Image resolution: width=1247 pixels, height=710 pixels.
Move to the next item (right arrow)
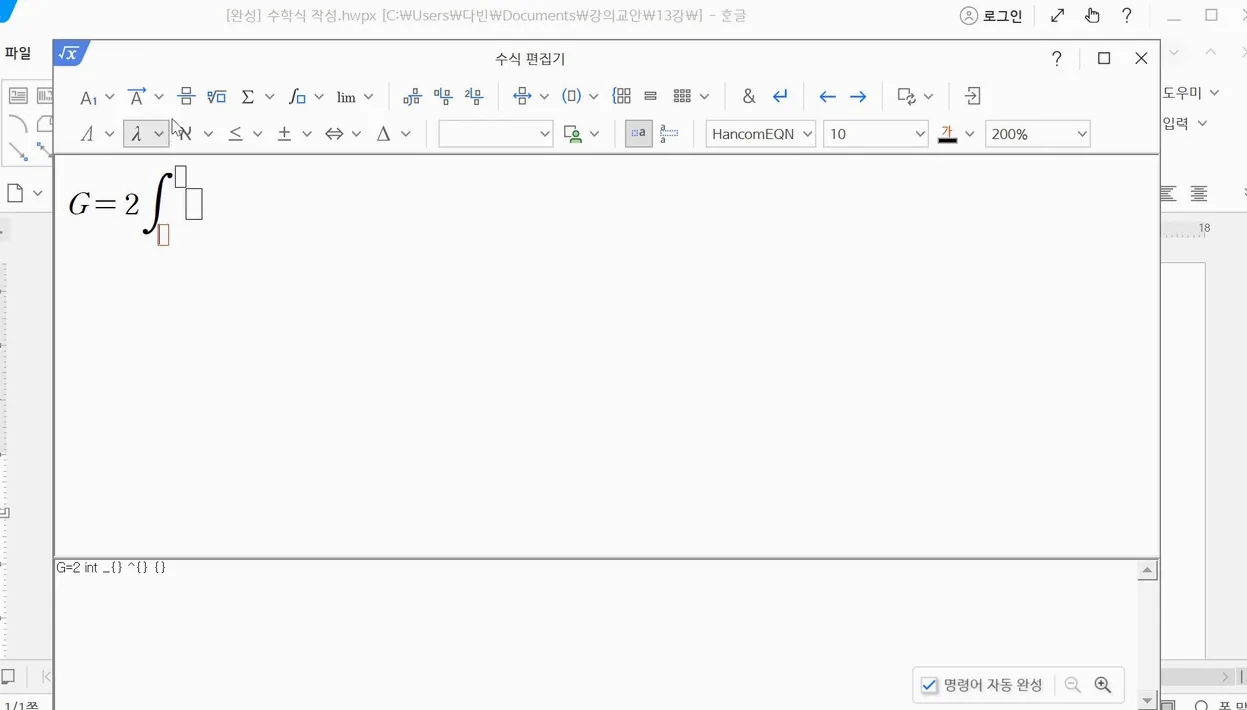858,97
